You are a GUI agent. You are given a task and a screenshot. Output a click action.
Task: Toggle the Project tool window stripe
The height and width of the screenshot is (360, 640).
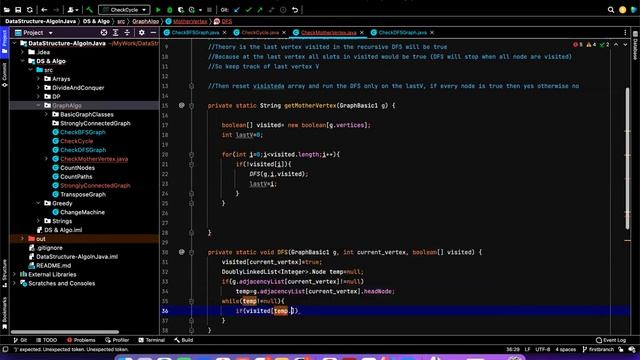click(4, 42)
